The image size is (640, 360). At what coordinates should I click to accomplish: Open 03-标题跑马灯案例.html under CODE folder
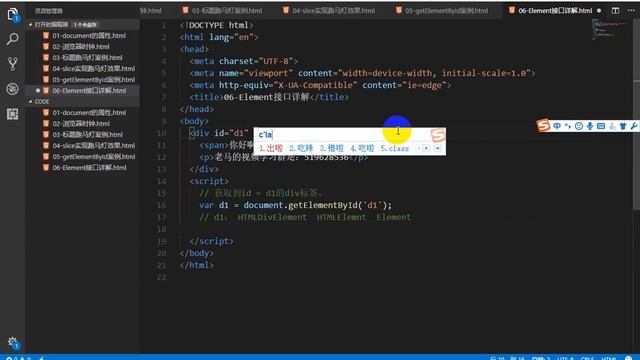point(83,134)
